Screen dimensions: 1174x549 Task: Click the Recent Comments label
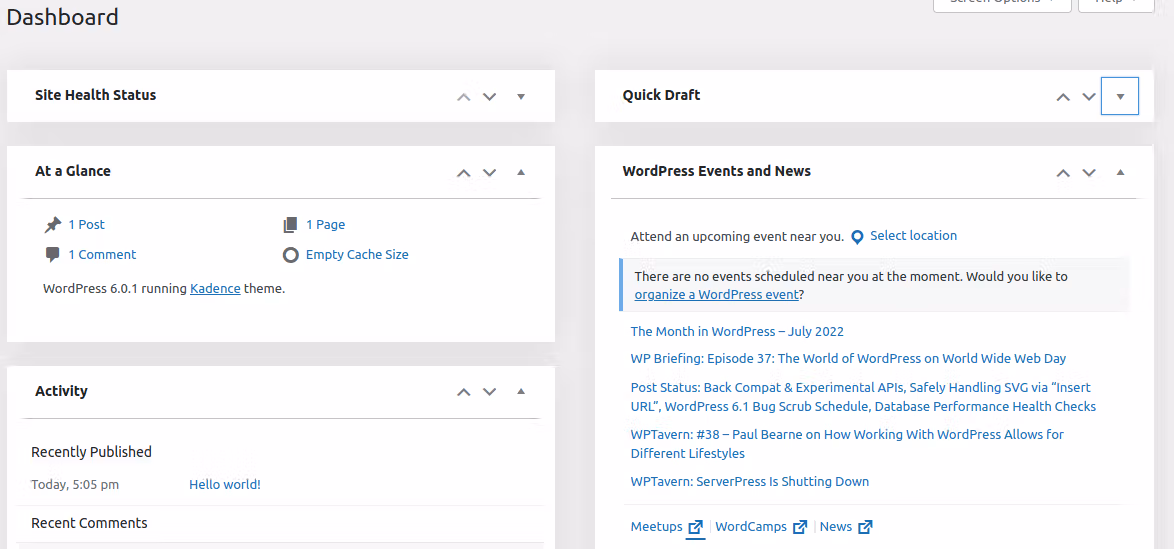tap(89, 523)
